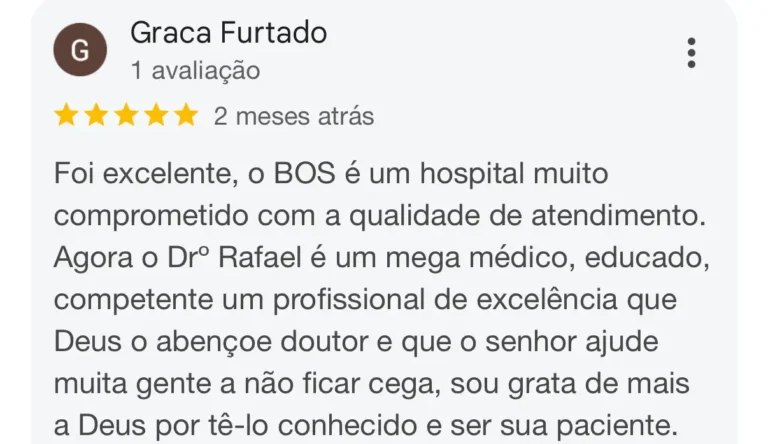Choose the fourth yellow rating star

pos(156,116)
